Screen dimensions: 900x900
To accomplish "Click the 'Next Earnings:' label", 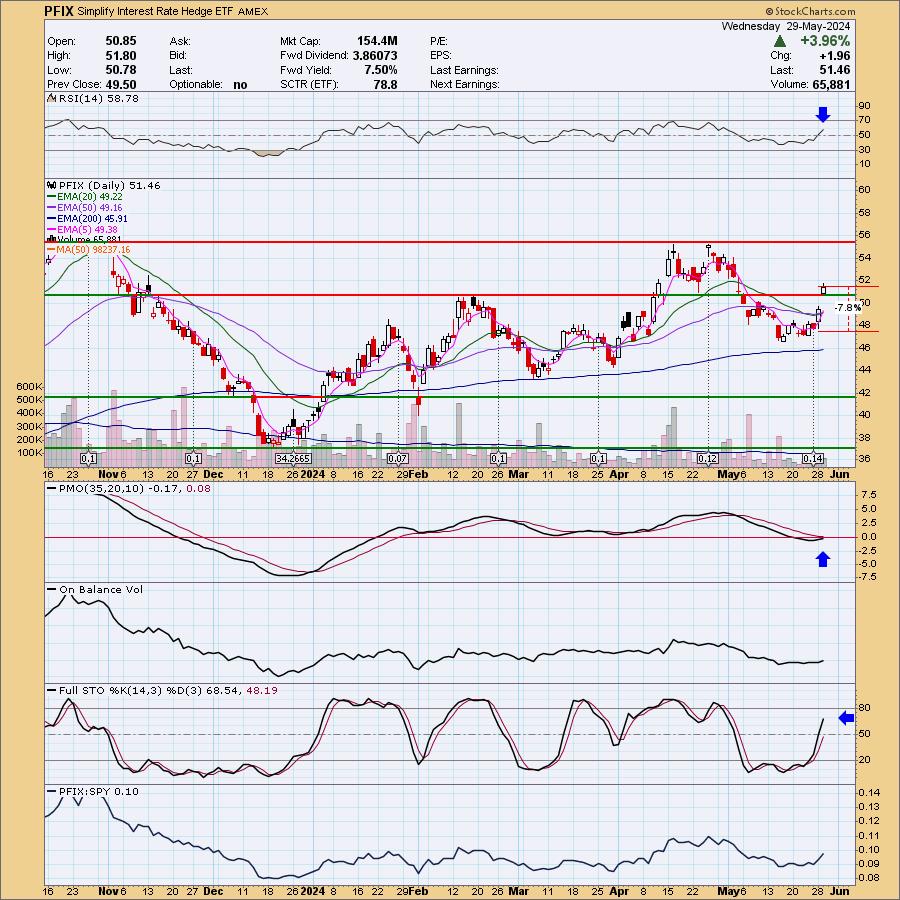I will pos(464,84).
